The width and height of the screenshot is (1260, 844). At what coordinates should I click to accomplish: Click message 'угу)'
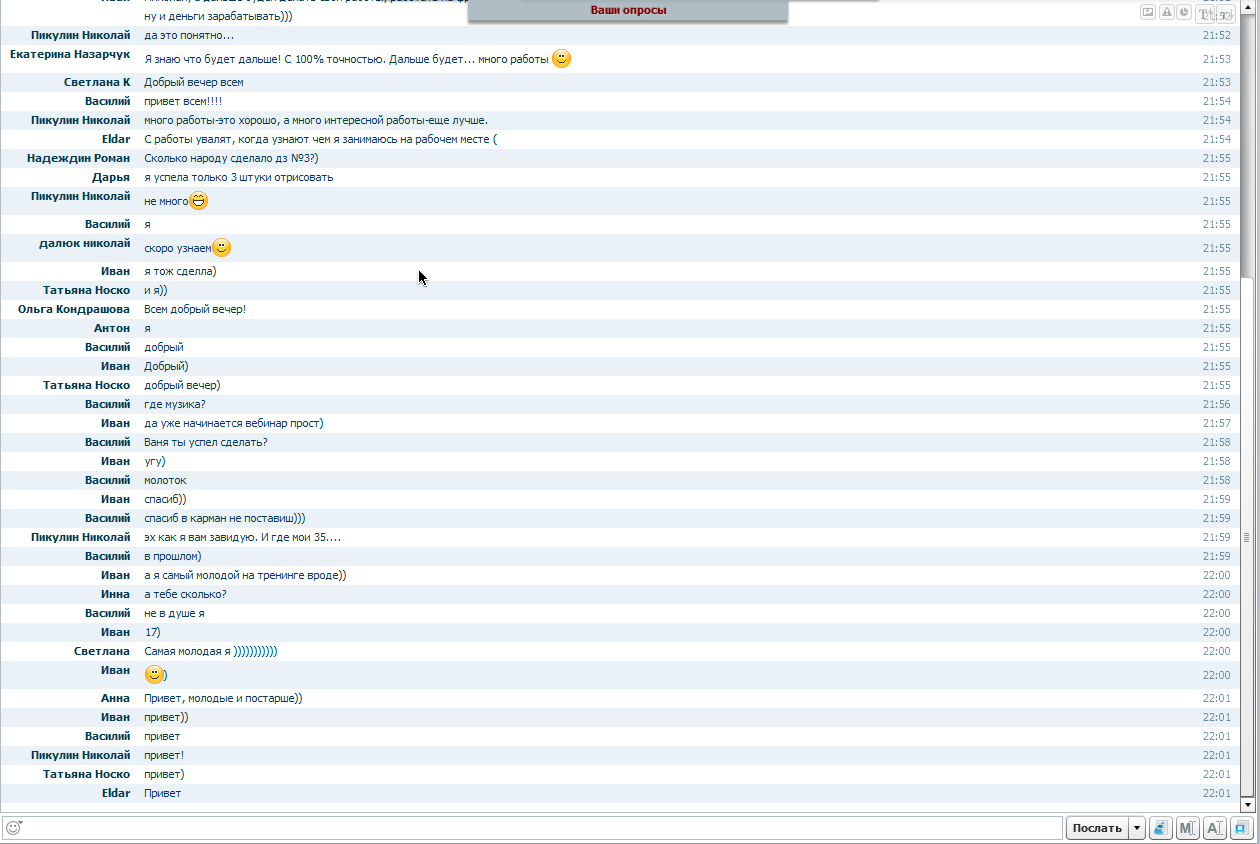[155, 461]
